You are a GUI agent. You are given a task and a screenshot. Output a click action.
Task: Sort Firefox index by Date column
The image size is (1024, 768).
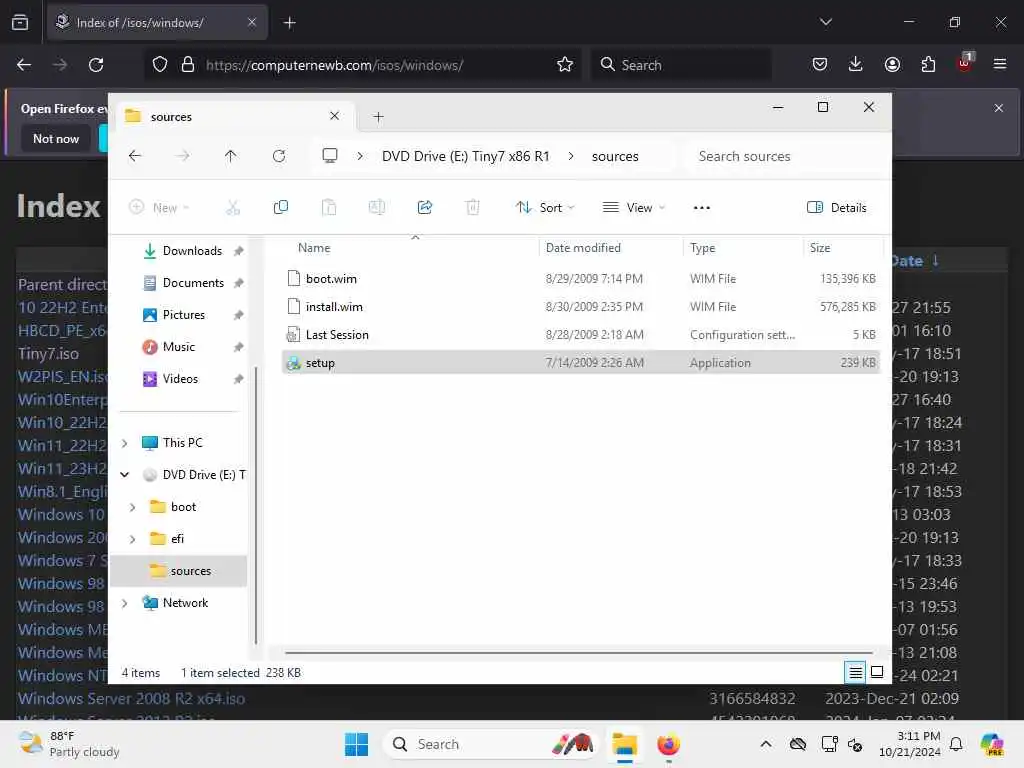click(x=908, y=261)
